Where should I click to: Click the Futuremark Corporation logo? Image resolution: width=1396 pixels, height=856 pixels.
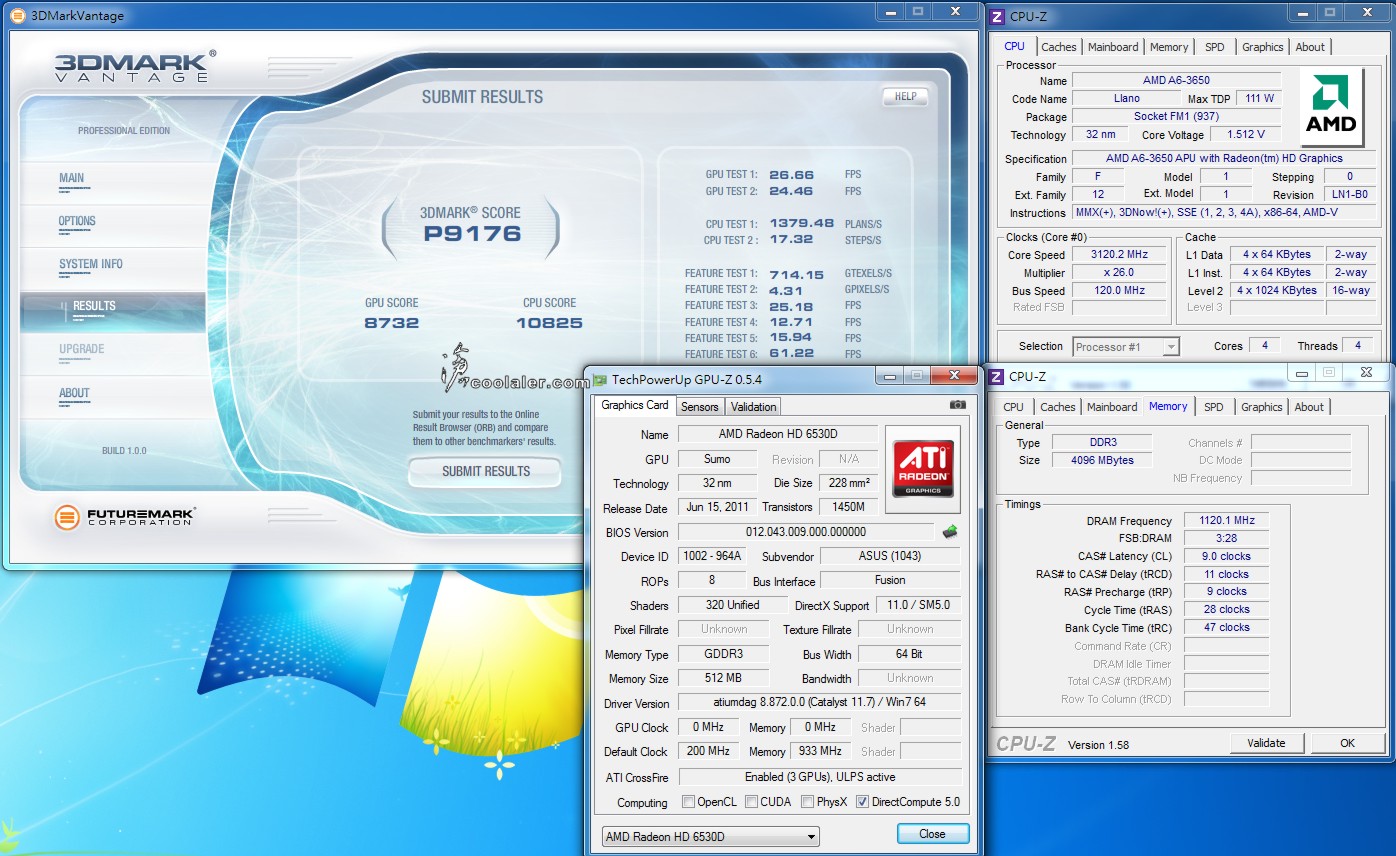tap(125, 517)
